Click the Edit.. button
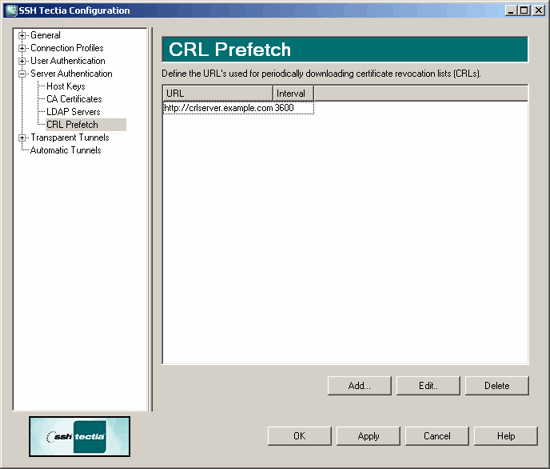This screenshot has height=469, width=550. (x=428, y=386)
